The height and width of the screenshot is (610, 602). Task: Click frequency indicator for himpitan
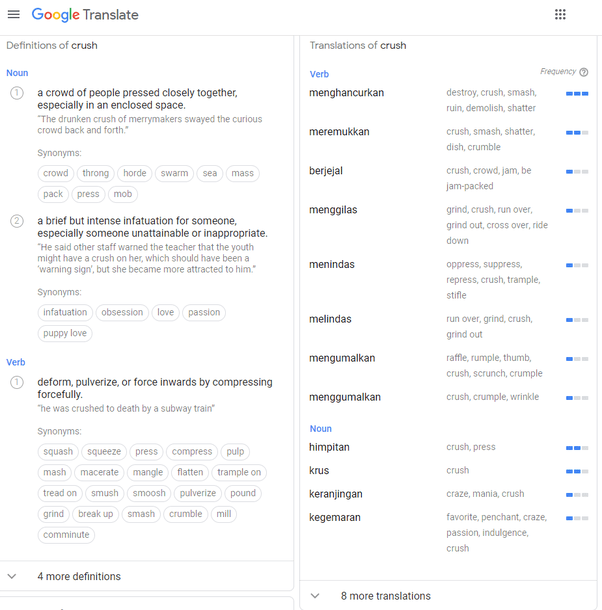576,448
